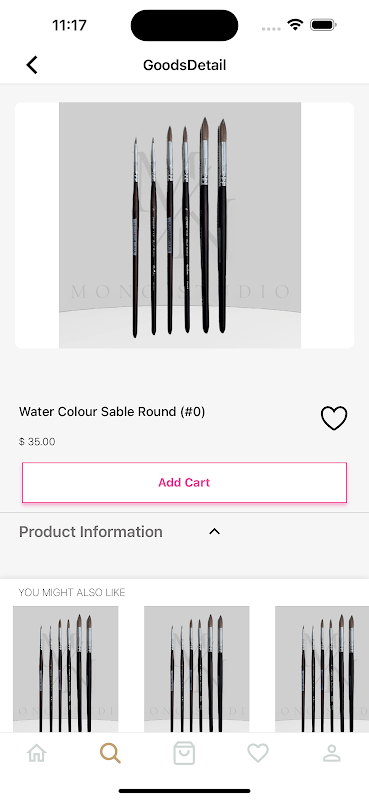This screenshot has width=369, height=800.
Task: Tap the battery icon in status bar
Action: (323, 24)
